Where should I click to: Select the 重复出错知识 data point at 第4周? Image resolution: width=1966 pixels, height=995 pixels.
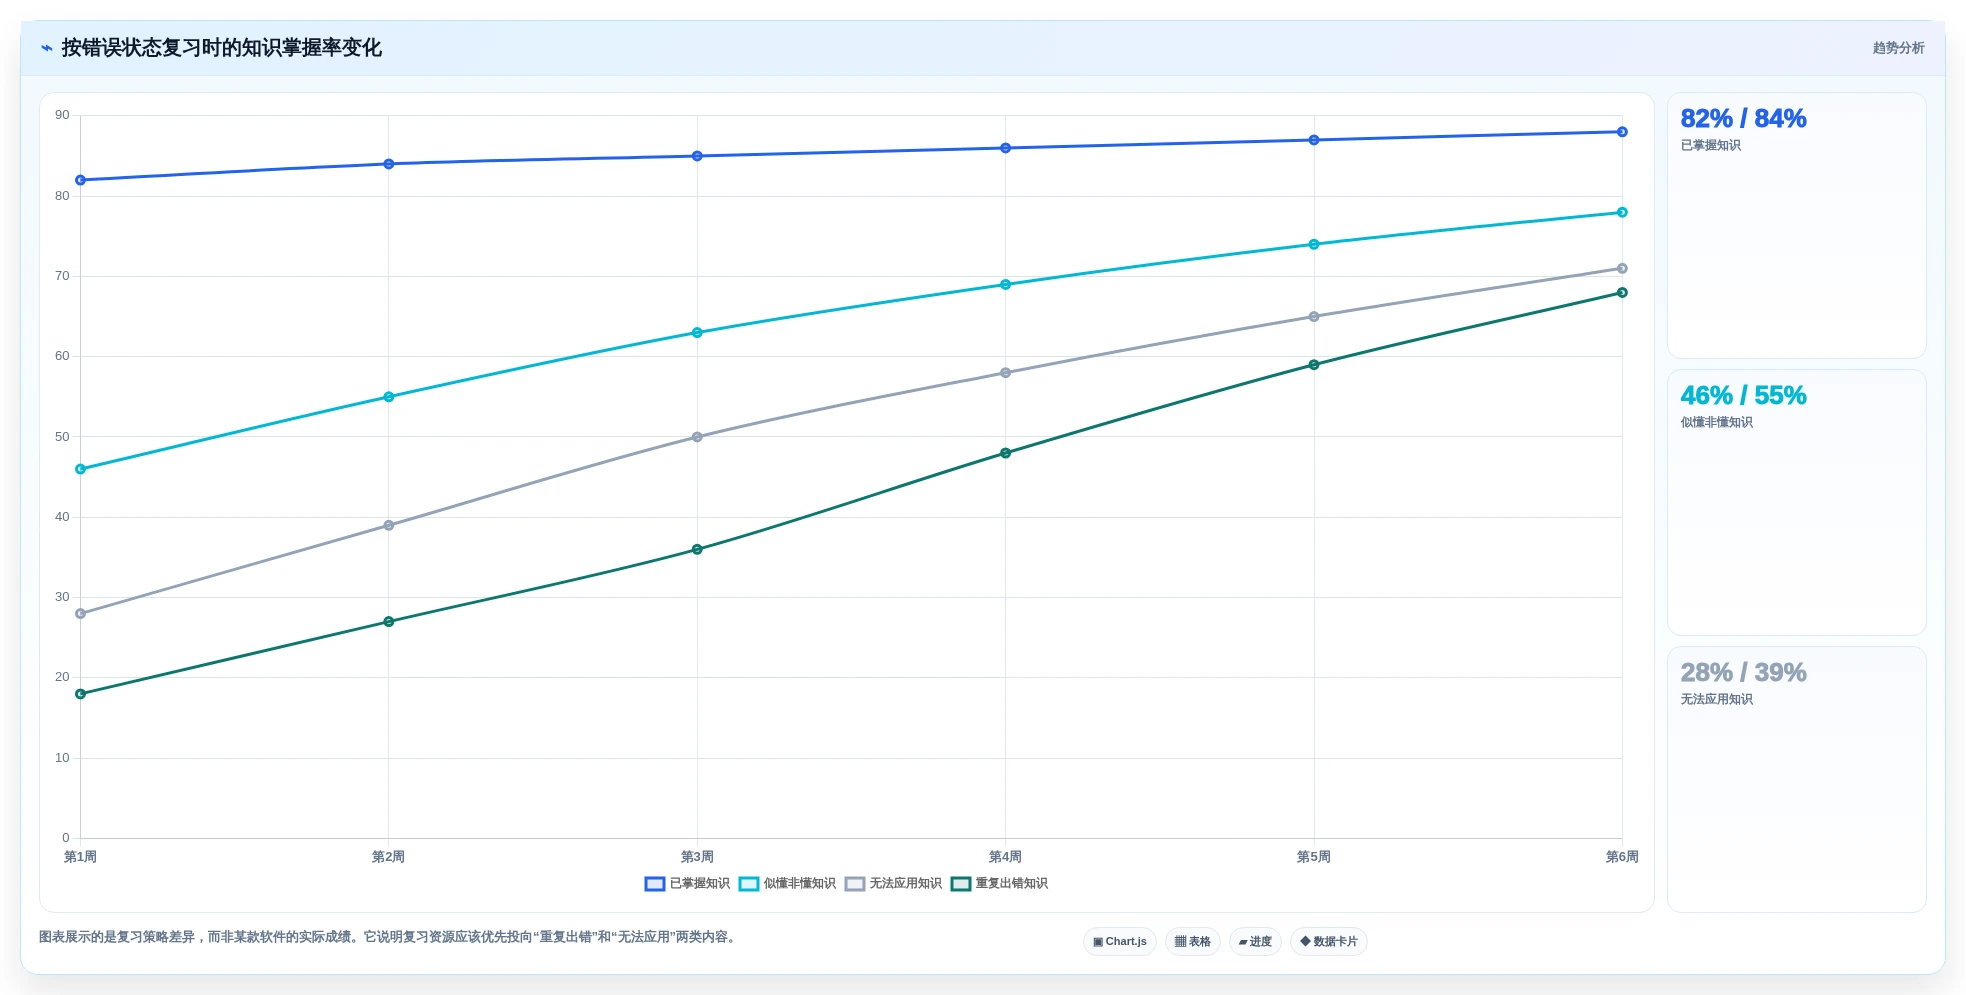point(1005,453)
